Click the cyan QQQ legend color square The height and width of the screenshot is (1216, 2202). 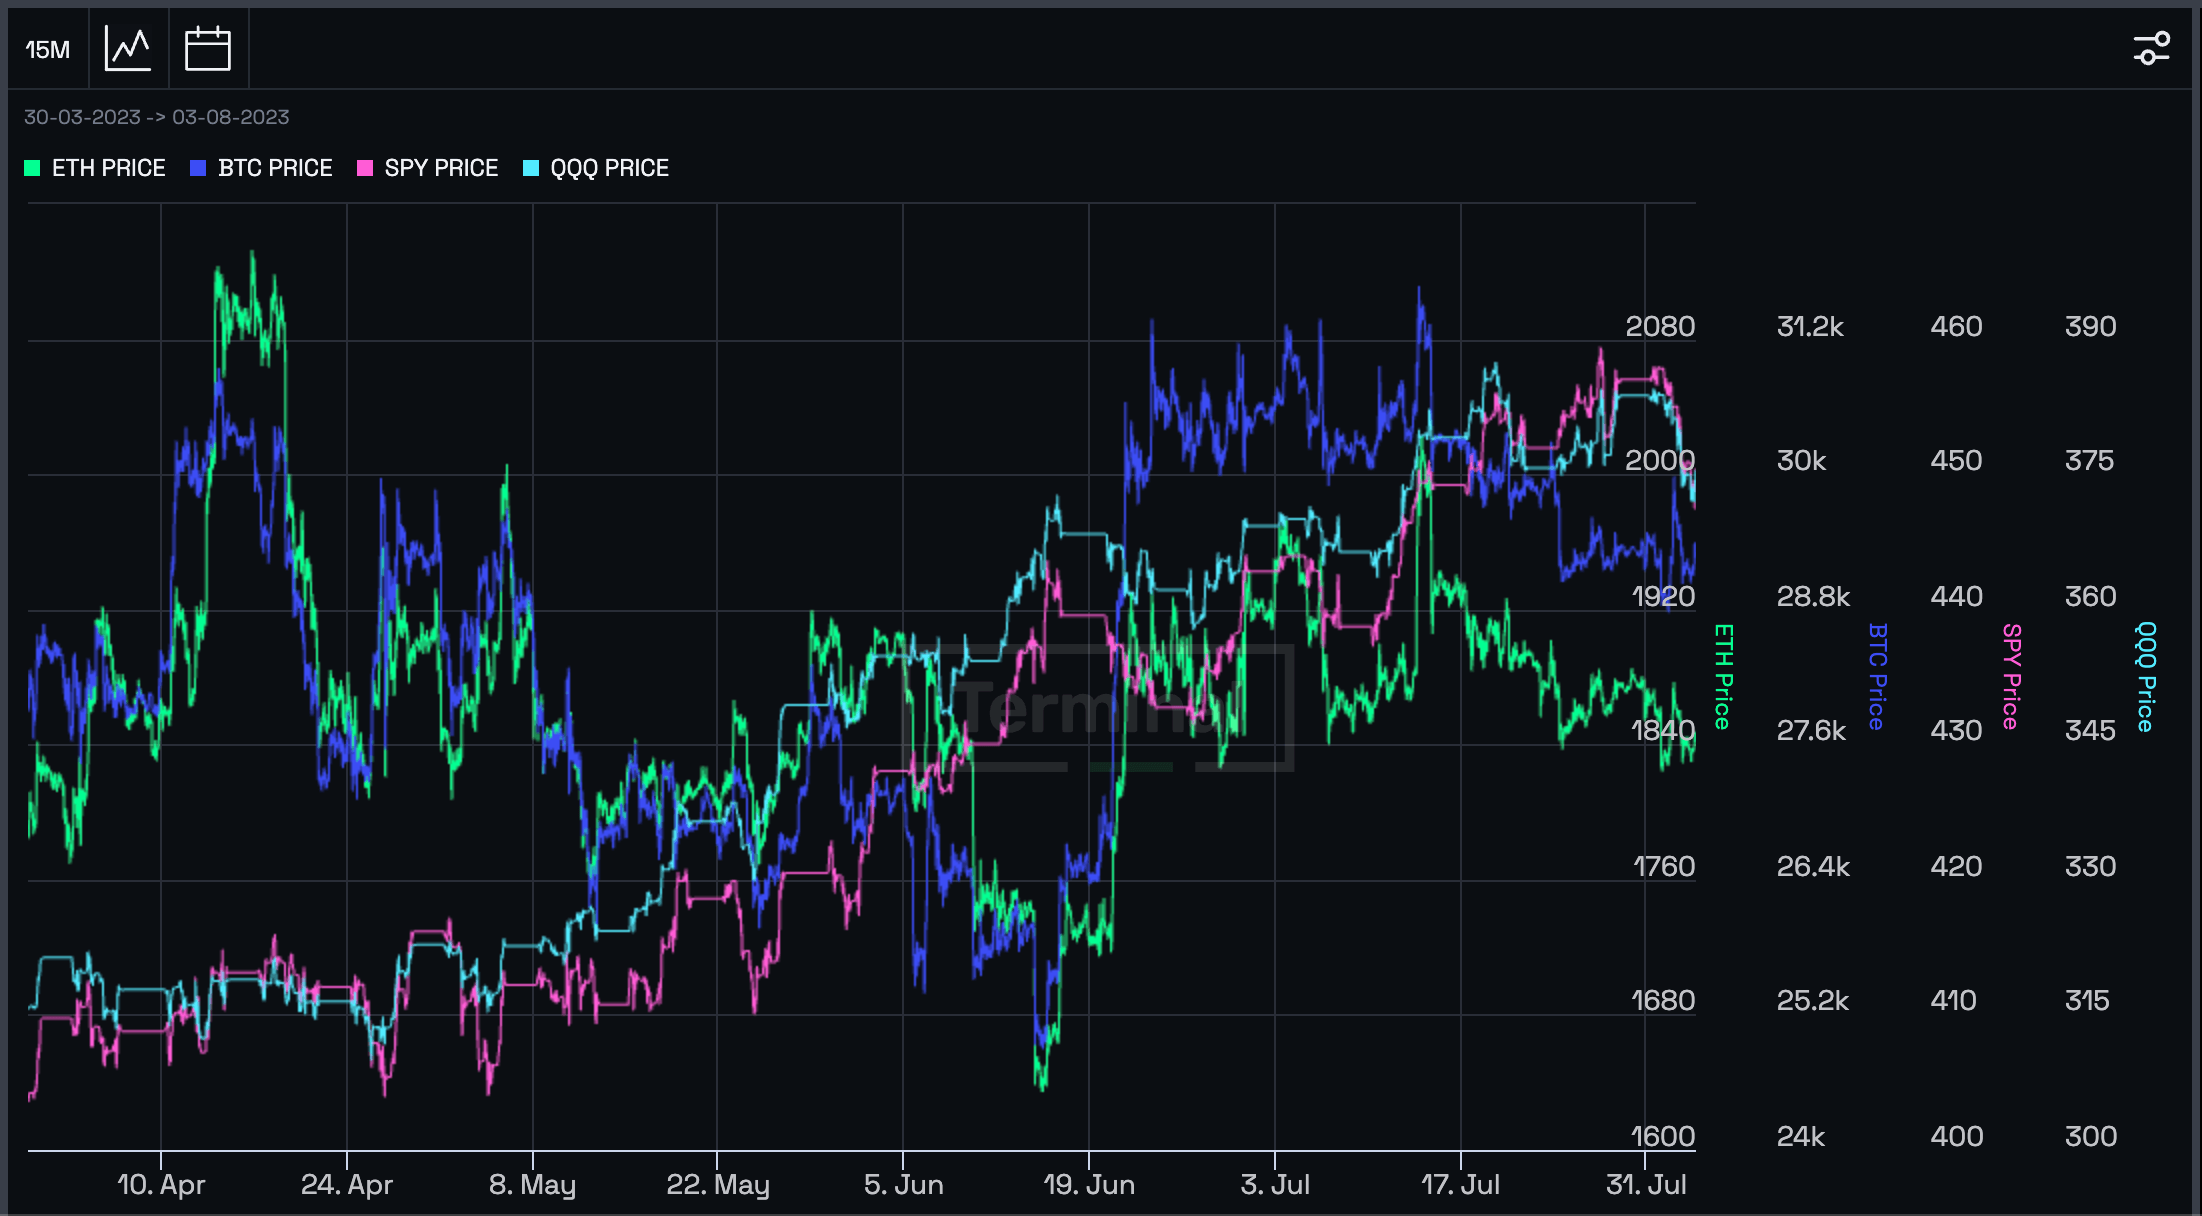pos(531,168)
